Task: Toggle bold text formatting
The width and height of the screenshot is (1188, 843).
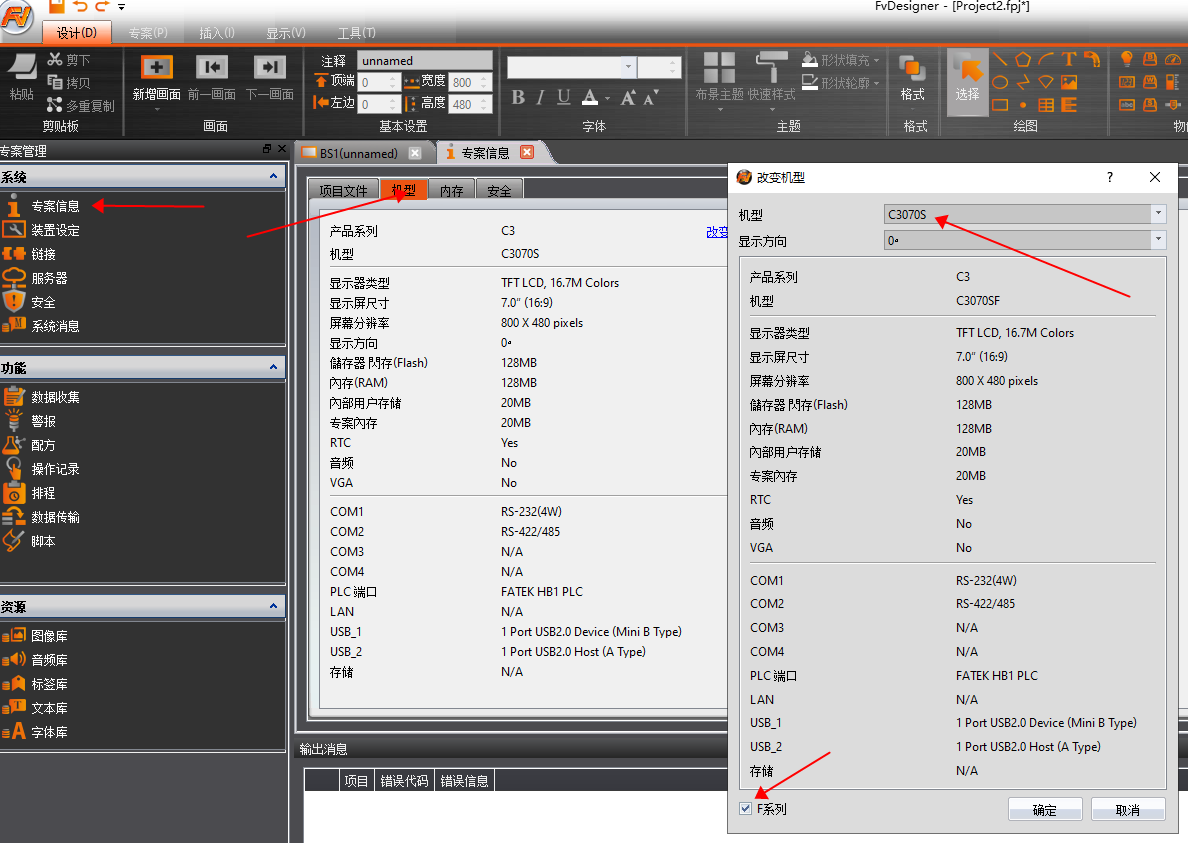Action: pyautogui.click(x=518, y=97)
